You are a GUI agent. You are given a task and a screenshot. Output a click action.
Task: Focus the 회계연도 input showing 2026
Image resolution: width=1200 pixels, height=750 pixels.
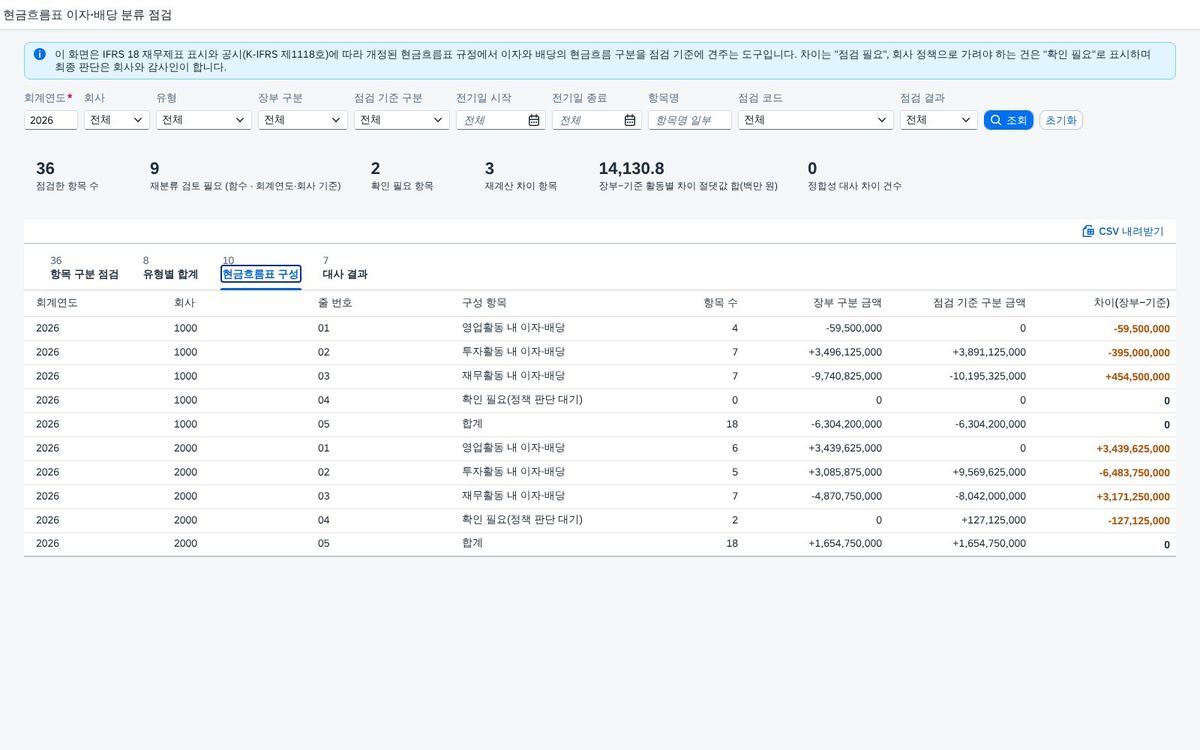(51, 120)
